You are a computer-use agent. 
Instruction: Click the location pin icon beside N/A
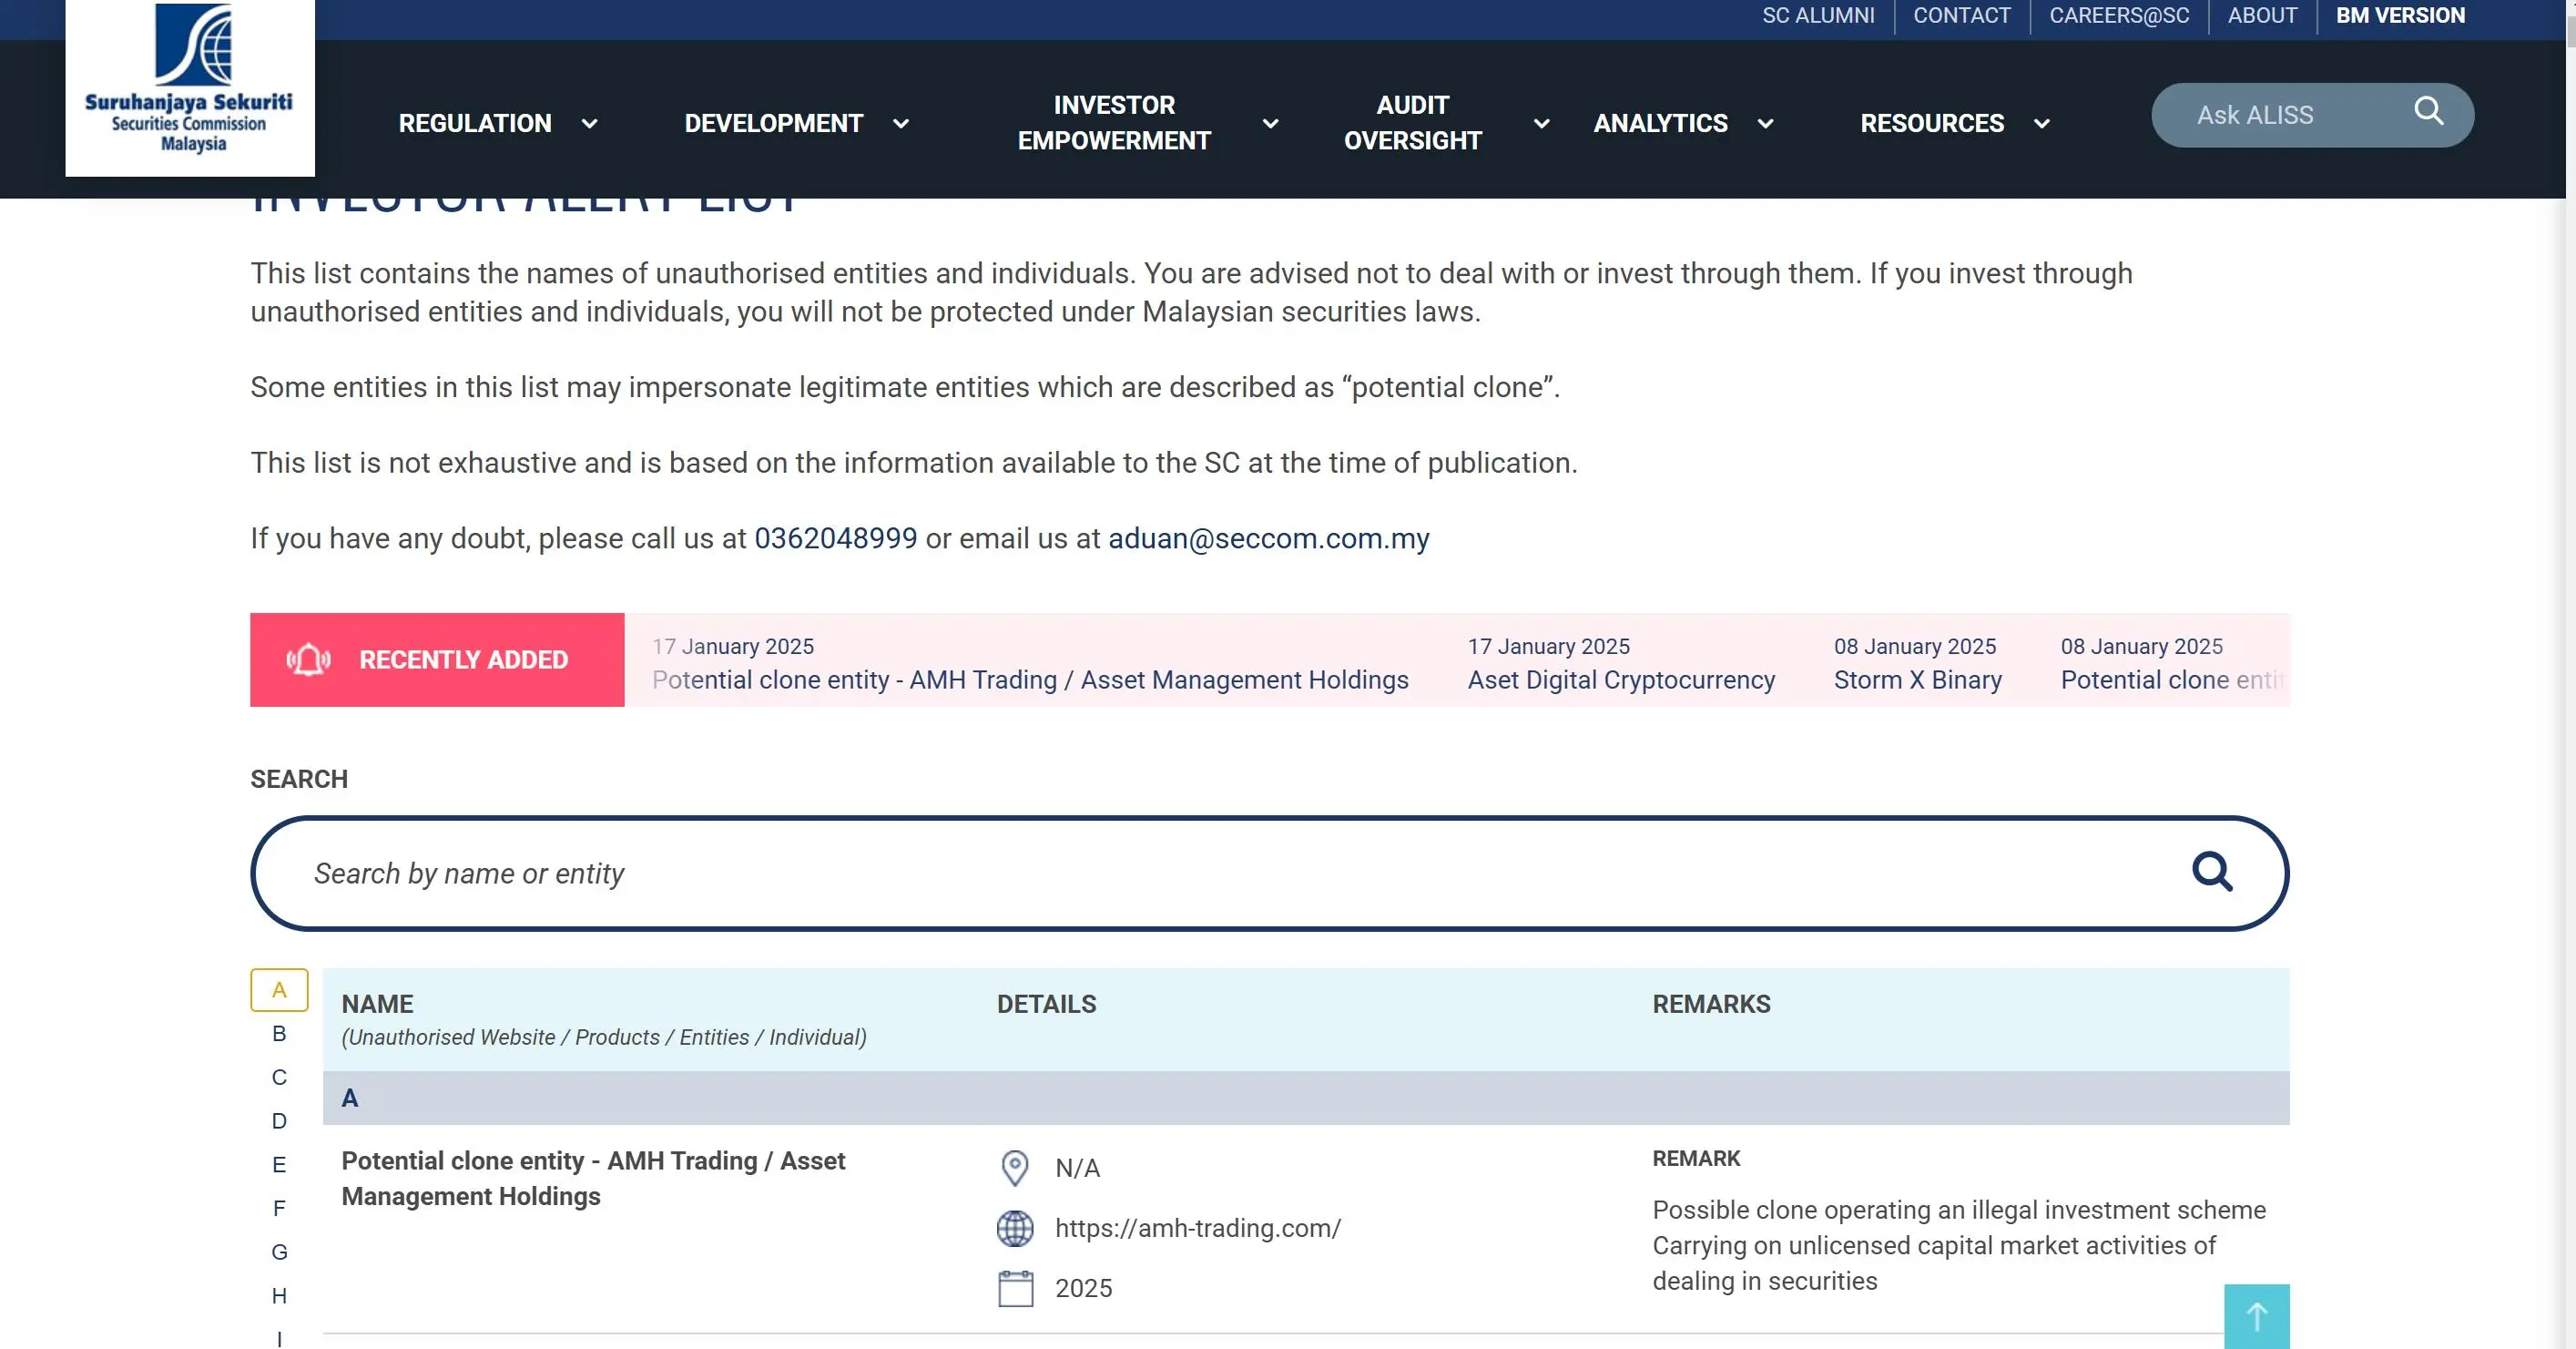coord(1015,1167)
